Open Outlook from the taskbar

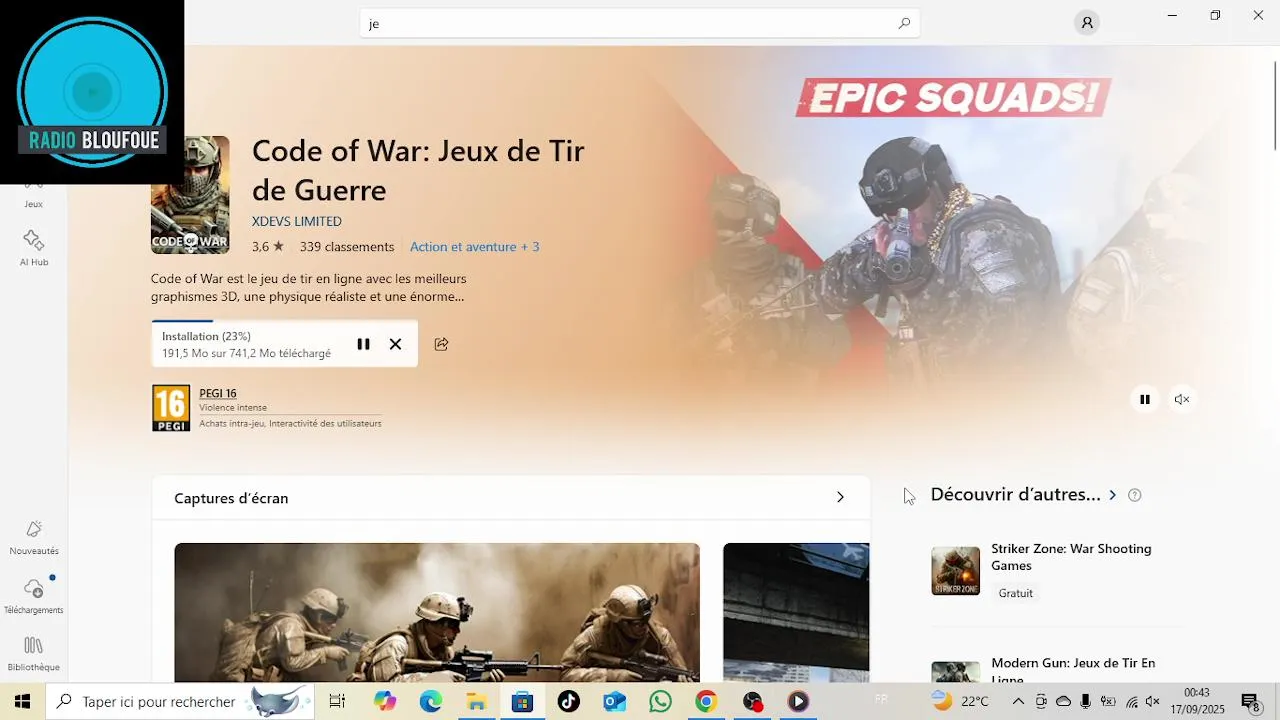point(614,701)
